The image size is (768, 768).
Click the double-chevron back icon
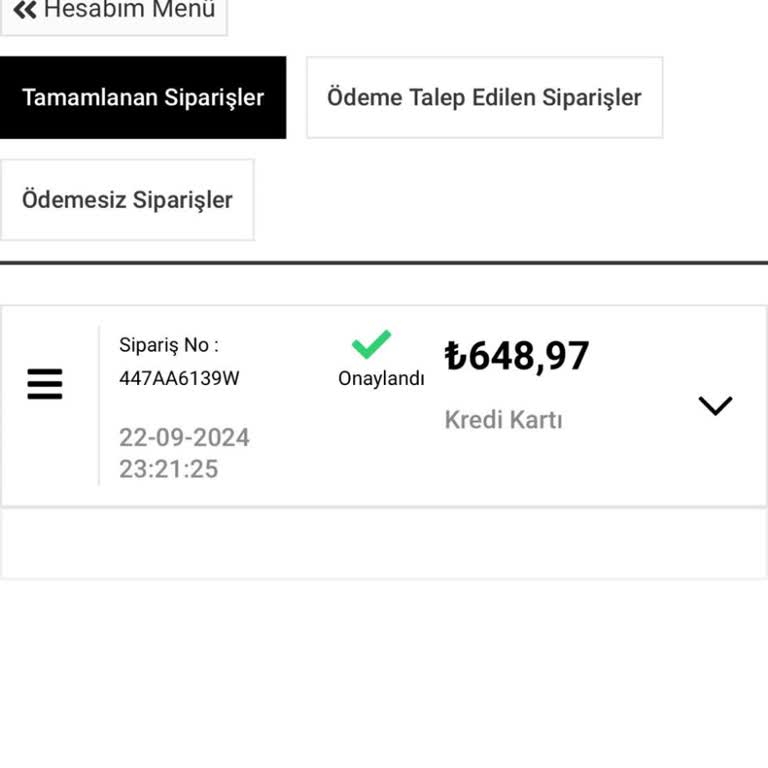point(25,10)
